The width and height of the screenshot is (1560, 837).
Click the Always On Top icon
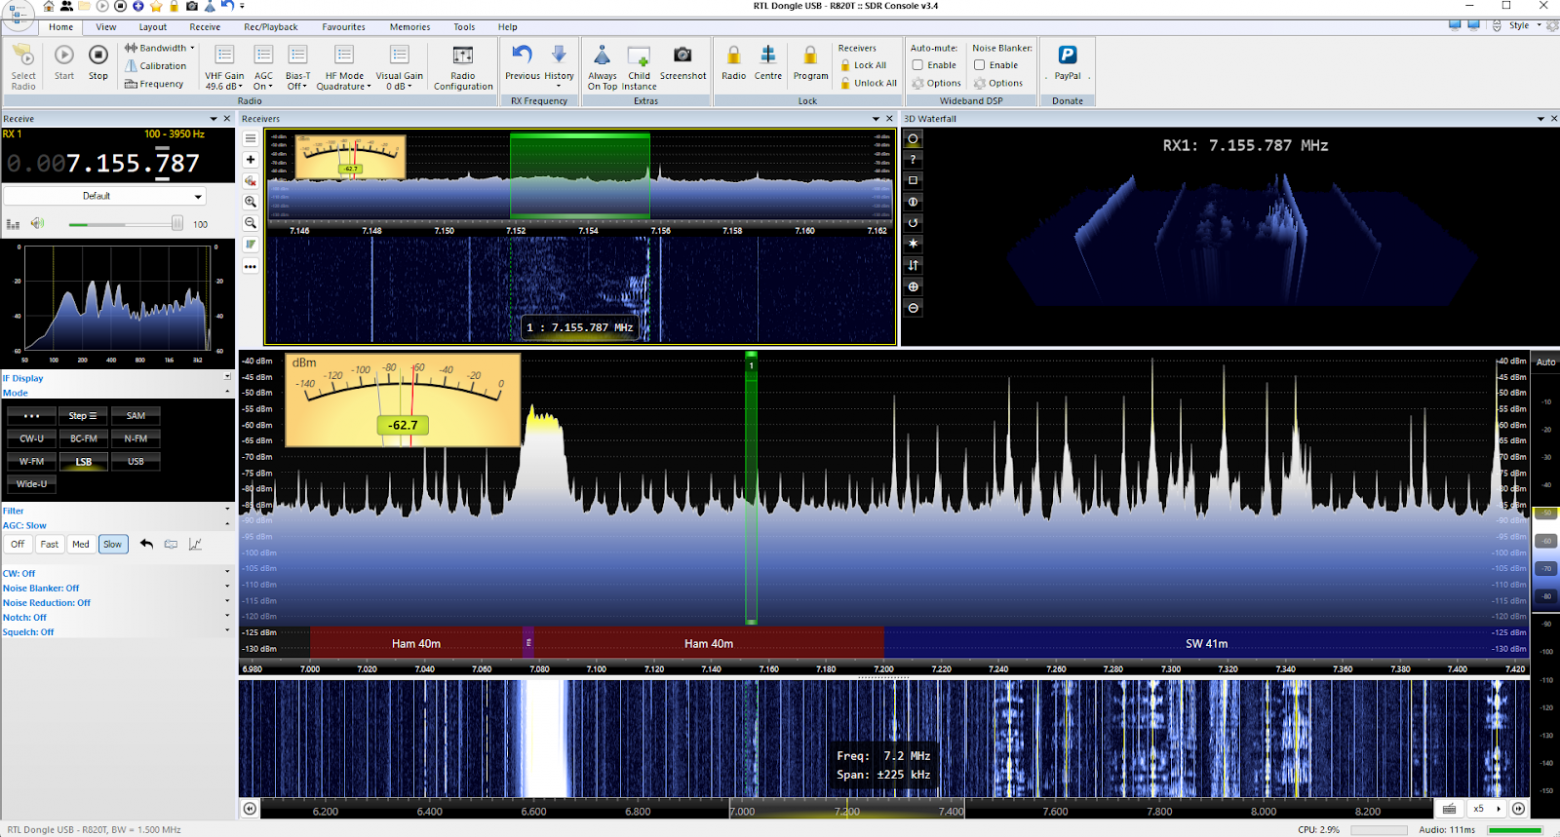(x=602, y=56)
